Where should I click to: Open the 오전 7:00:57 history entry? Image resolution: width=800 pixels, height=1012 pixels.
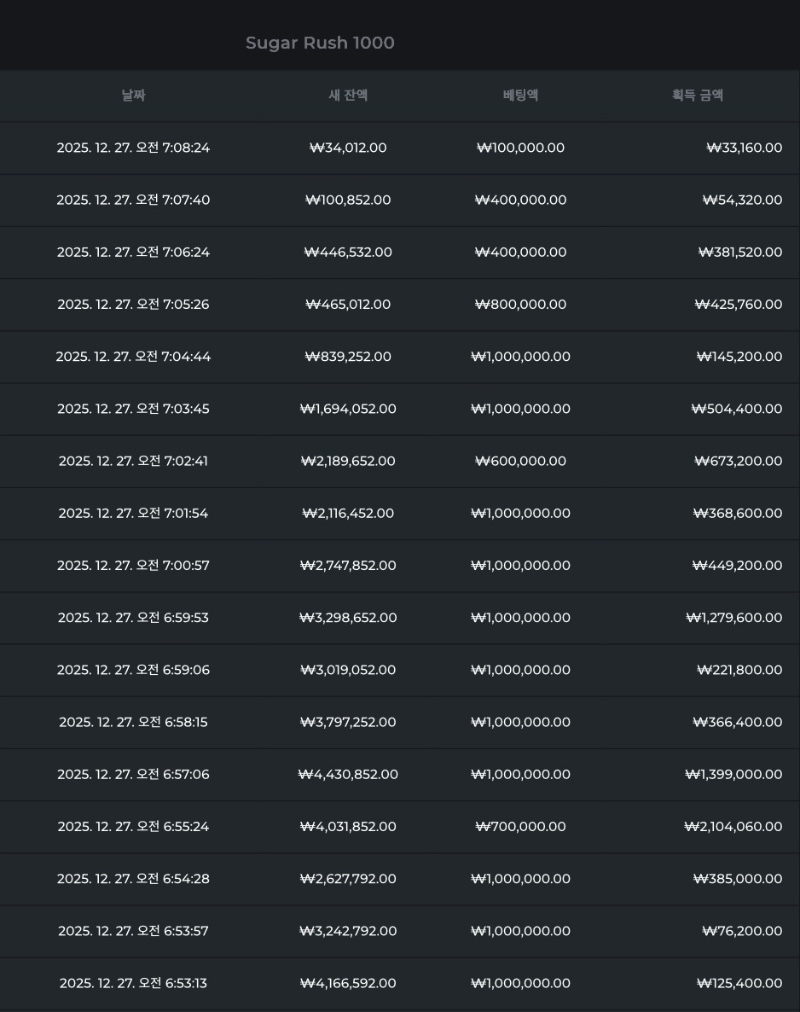133,565
